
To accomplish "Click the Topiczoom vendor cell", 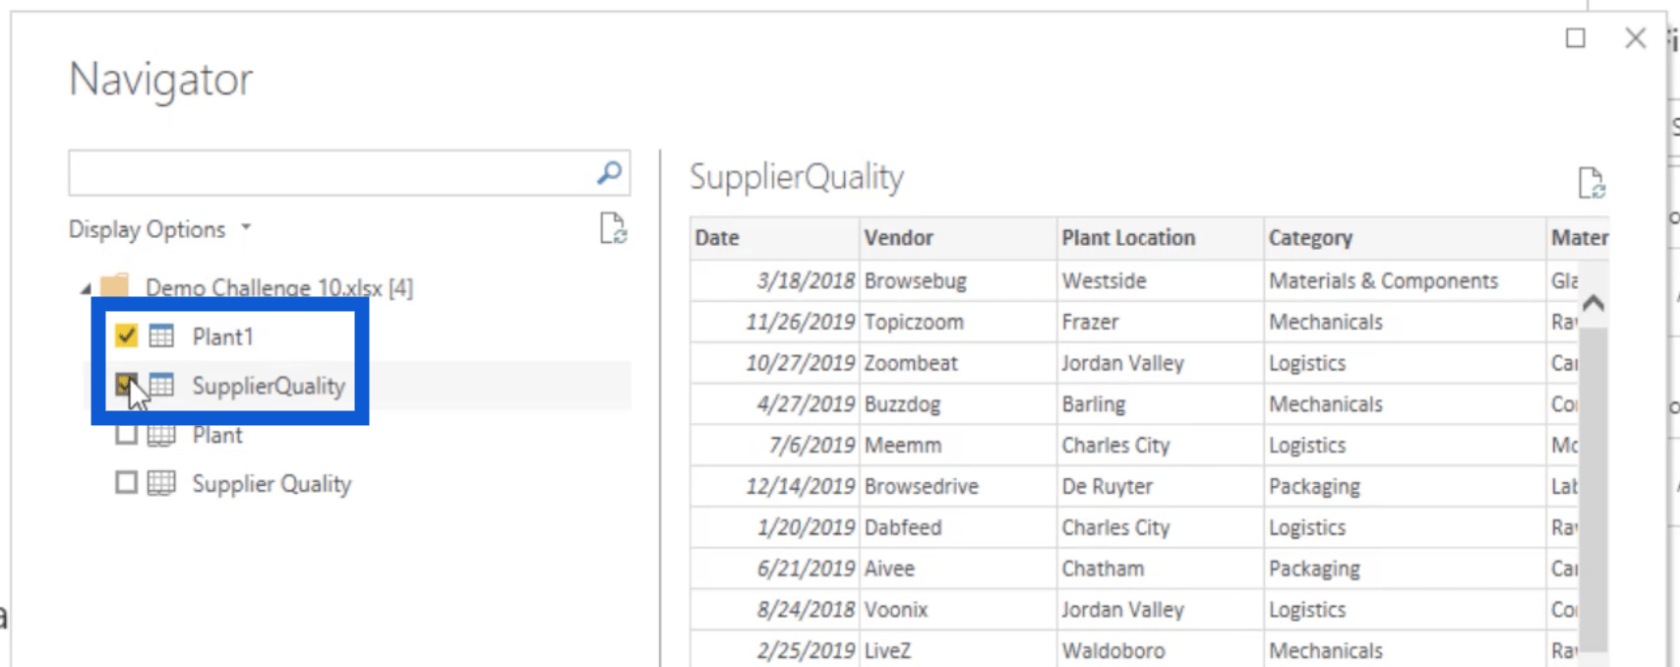I will click(957, 322).
